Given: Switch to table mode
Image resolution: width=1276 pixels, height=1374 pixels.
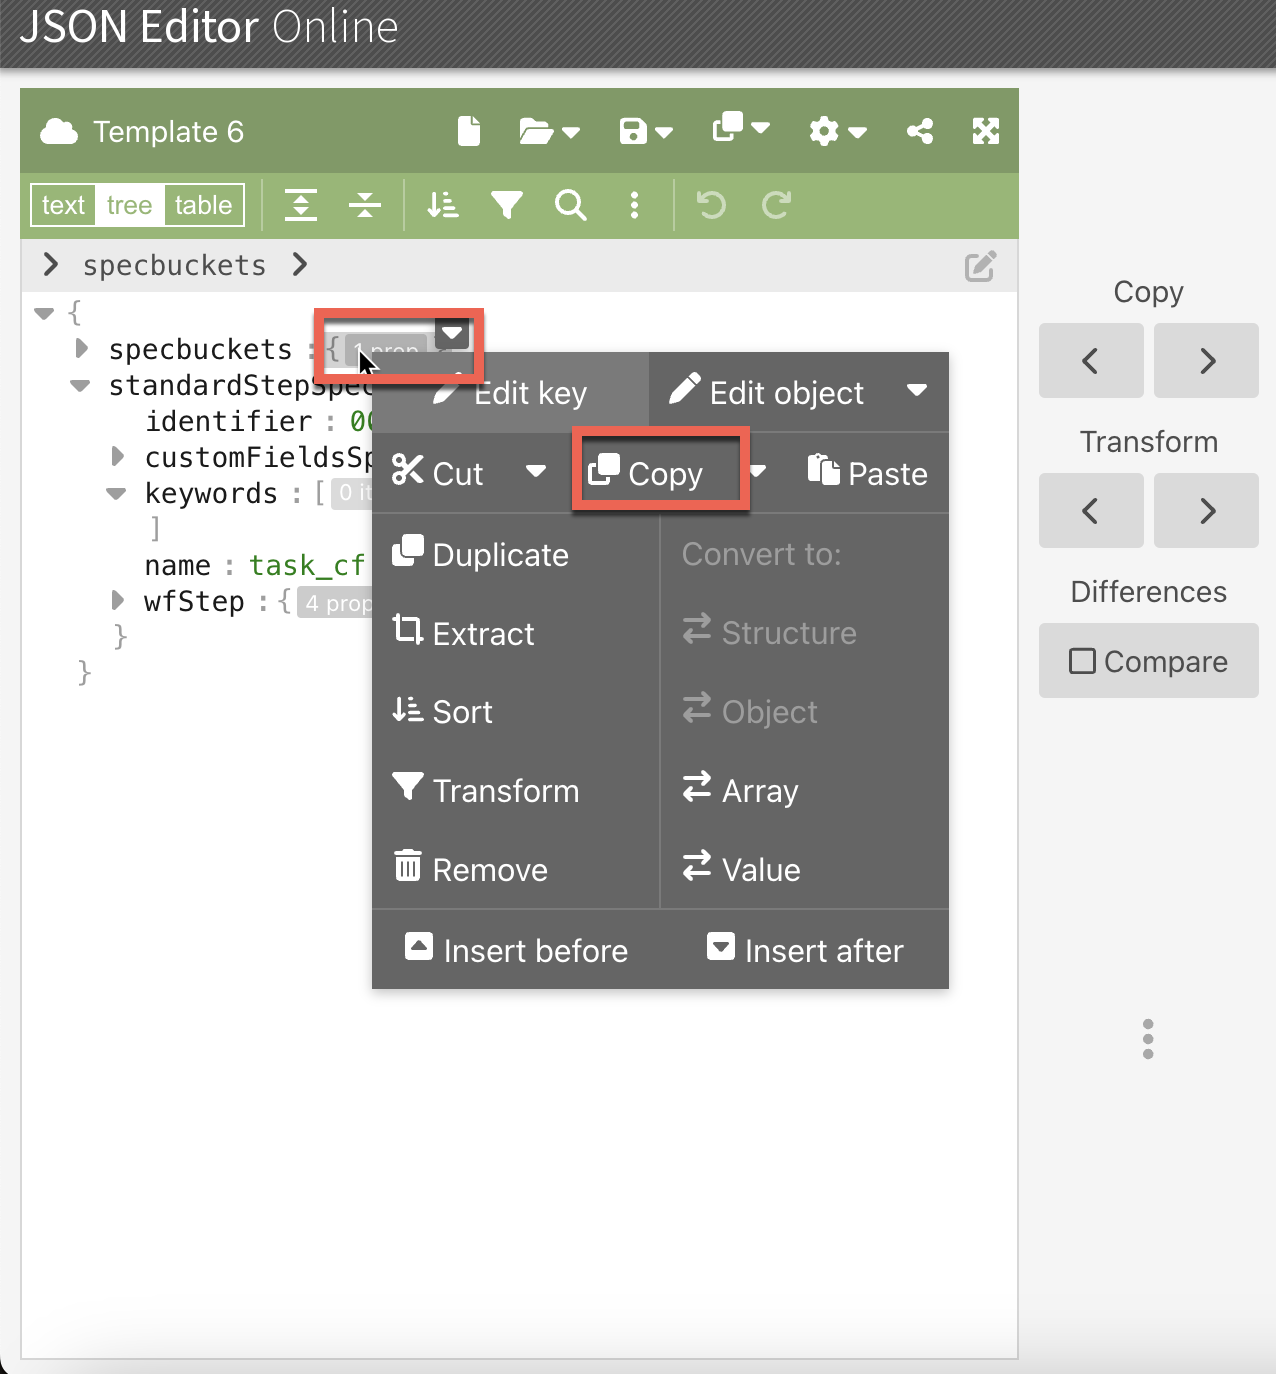Looking at the screenshot, I should click(203, 205).
